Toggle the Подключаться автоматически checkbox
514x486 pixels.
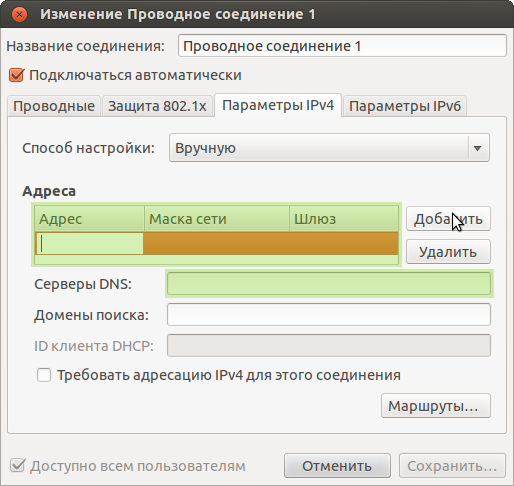coord(17,75)
